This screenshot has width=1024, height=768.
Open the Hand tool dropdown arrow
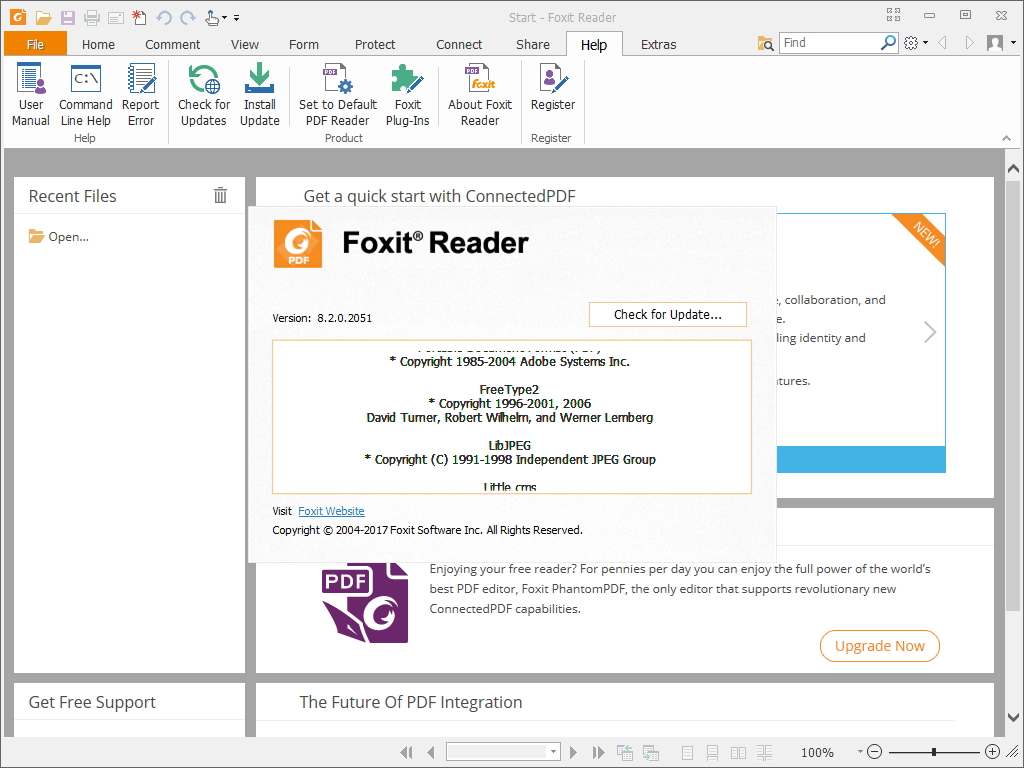pos(224,17)
